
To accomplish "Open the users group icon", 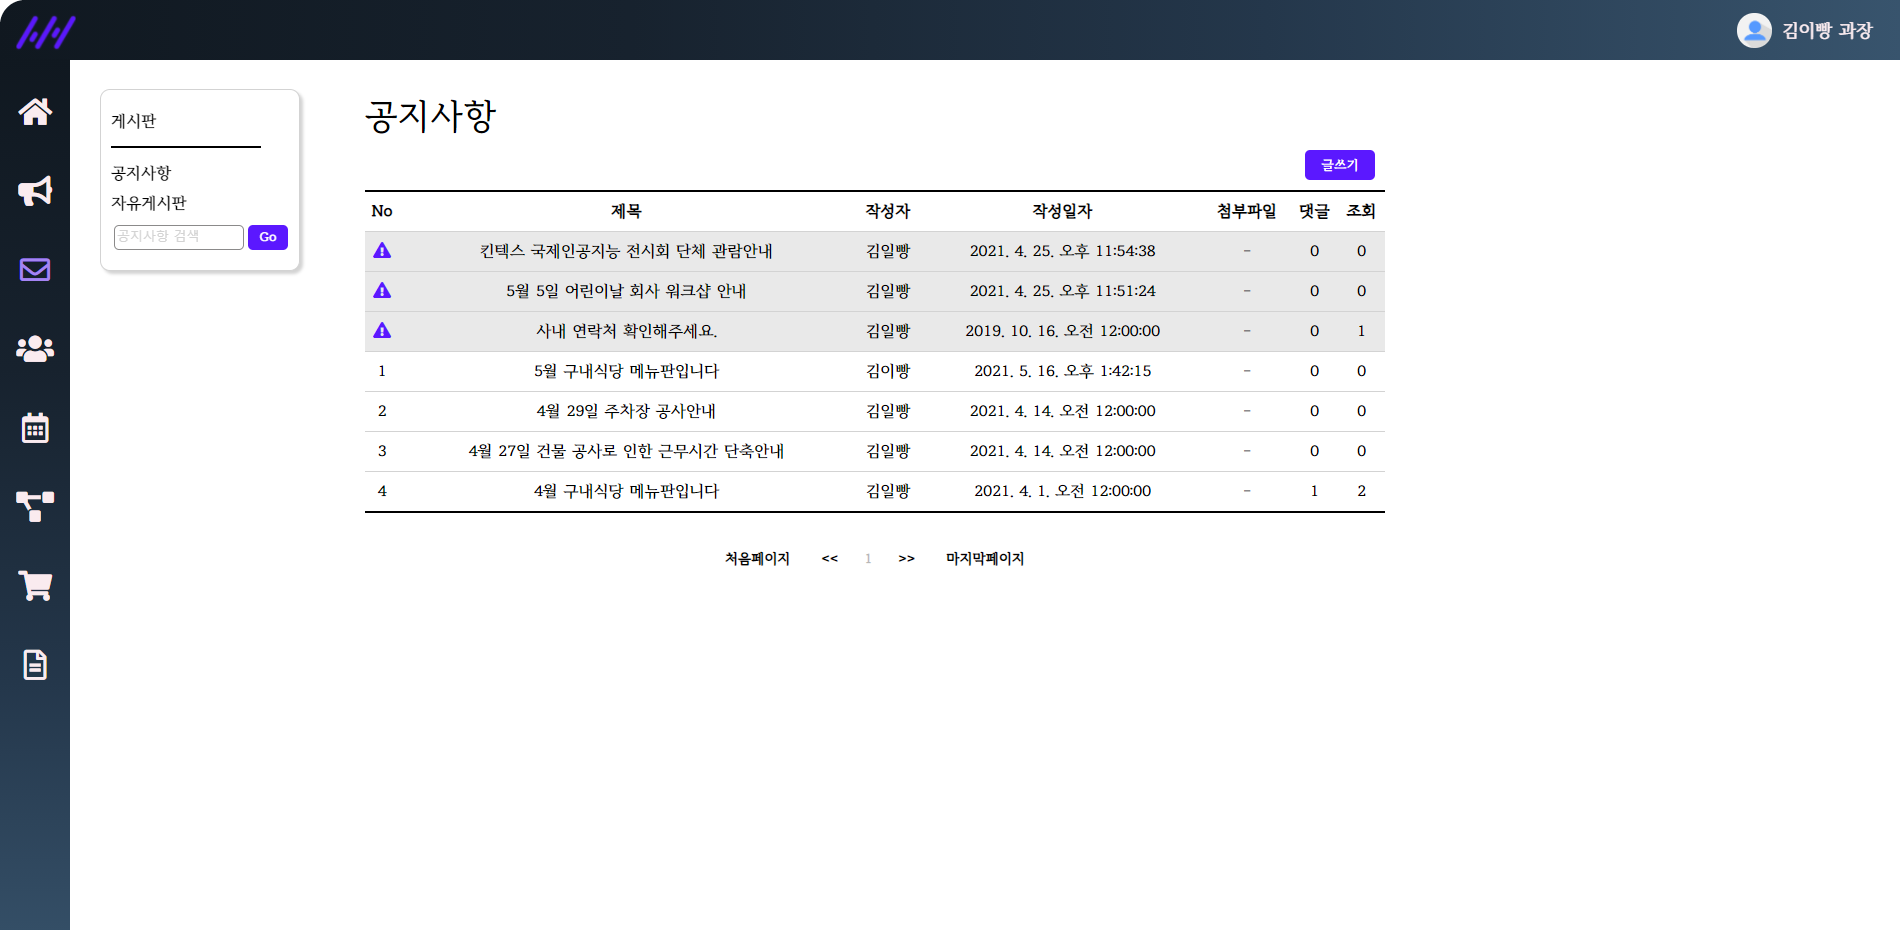I will tap(35, 349).
